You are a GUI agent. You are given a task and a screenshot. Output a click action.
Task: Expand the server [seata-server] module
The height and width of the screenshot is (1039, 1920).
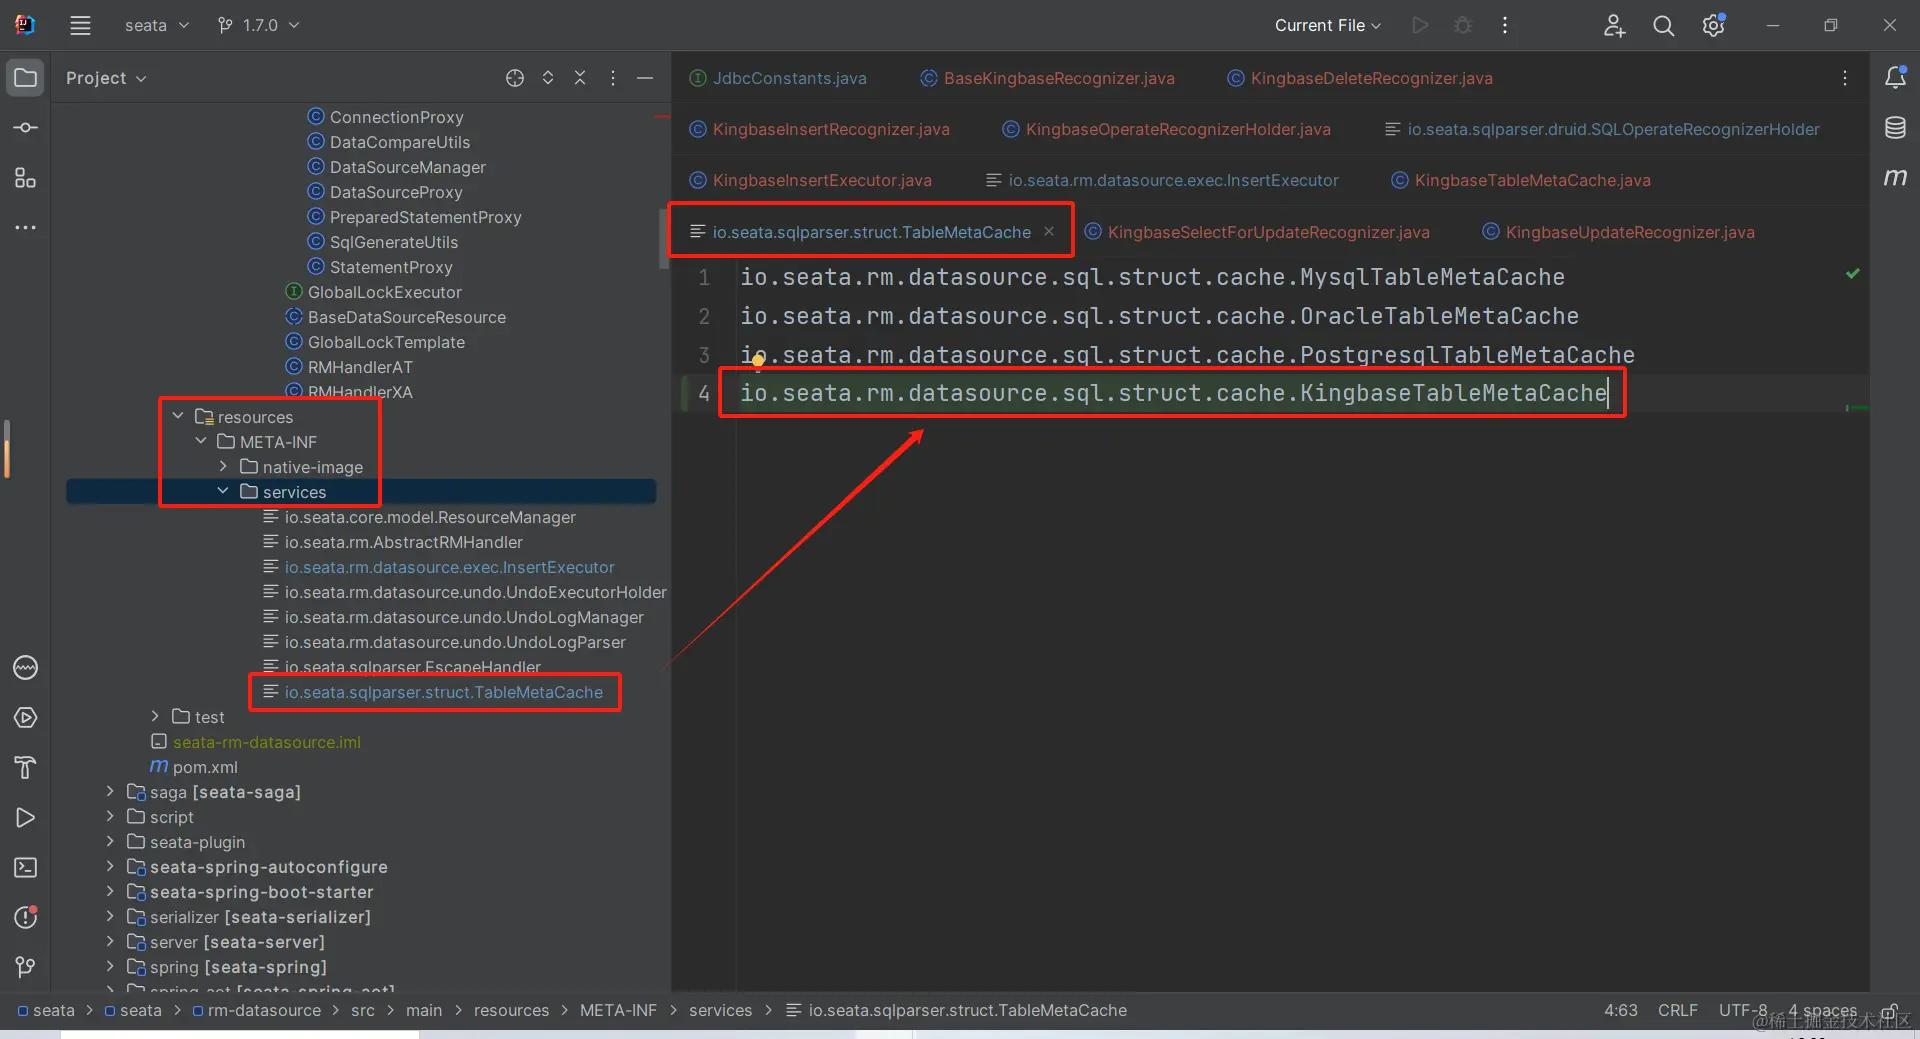click(110, 941)
